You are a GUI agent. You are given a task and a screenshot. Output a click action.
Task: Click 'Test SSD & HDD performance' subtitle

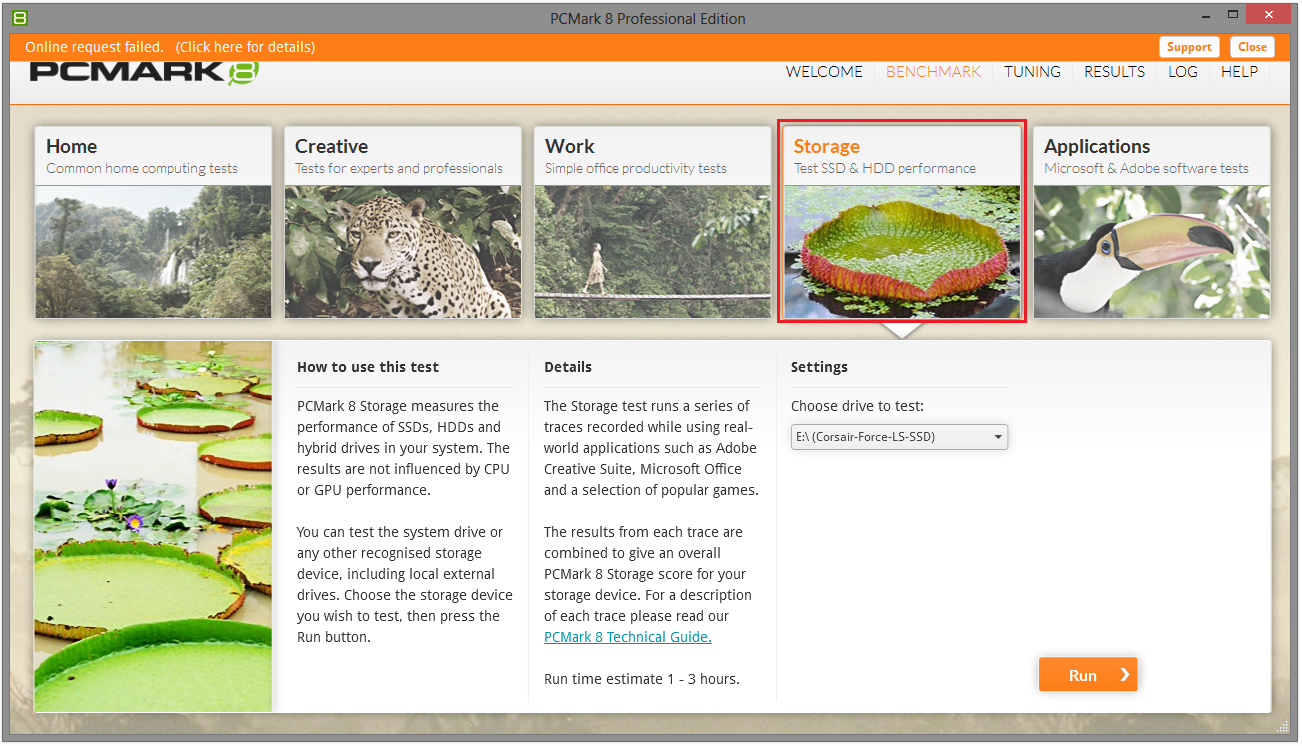(885, 168)
